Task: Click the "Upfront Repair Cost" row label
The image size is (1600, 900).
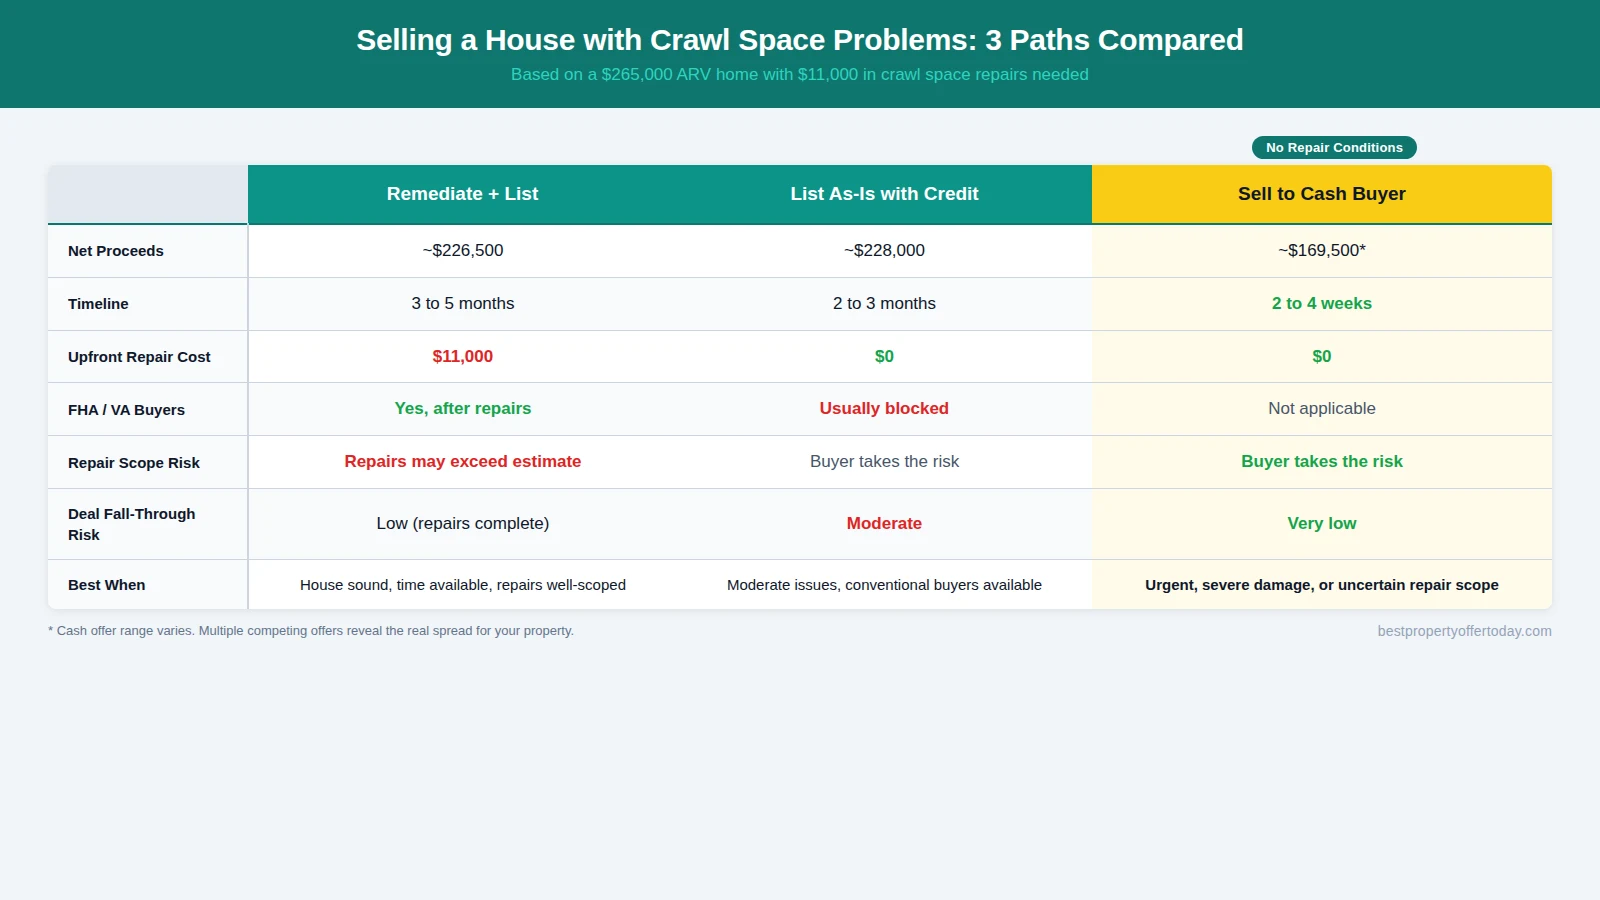Action: tap(139, 357)
